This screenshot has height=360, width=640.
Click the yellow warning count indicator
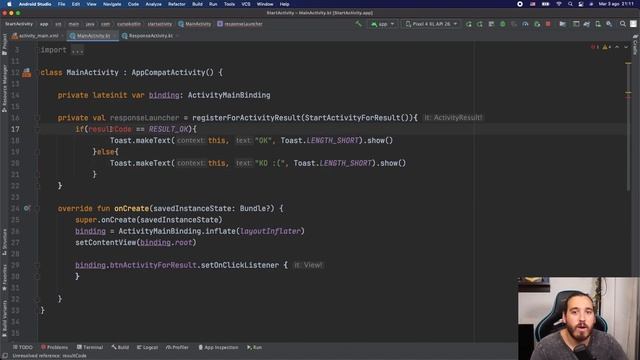click(607, 47)
